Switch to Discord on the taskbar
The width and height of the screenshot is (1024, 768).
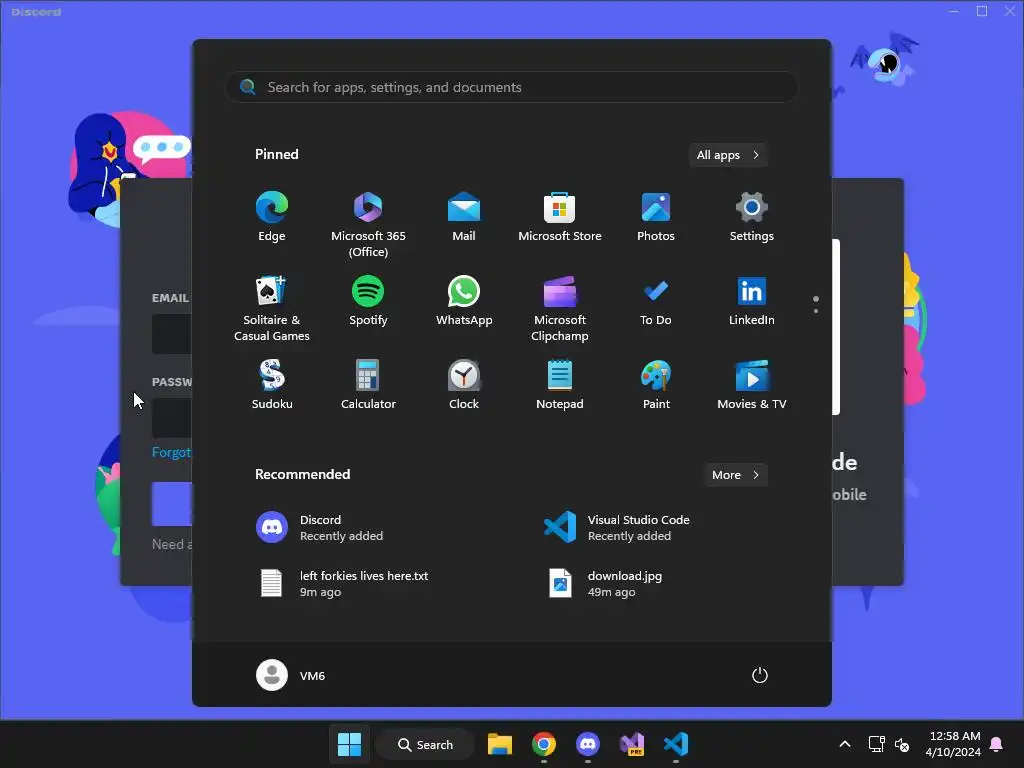pyautogui.click(x=588, y=744)
